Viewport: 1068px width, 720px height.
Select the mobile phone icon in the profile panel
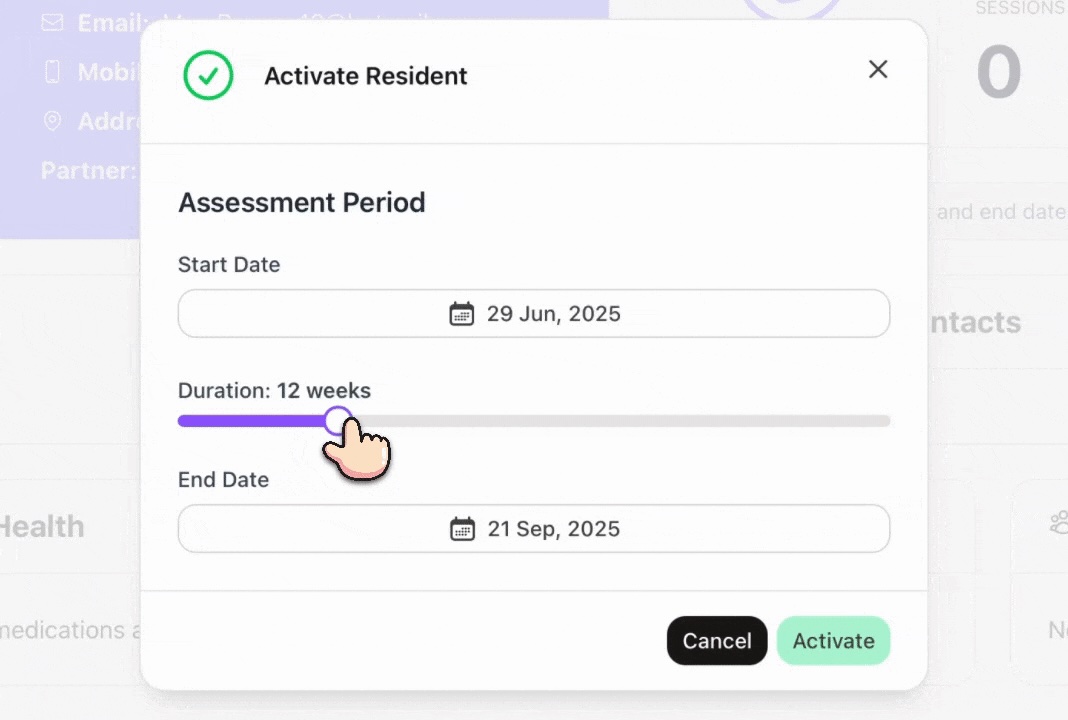[x=51, y=71]
